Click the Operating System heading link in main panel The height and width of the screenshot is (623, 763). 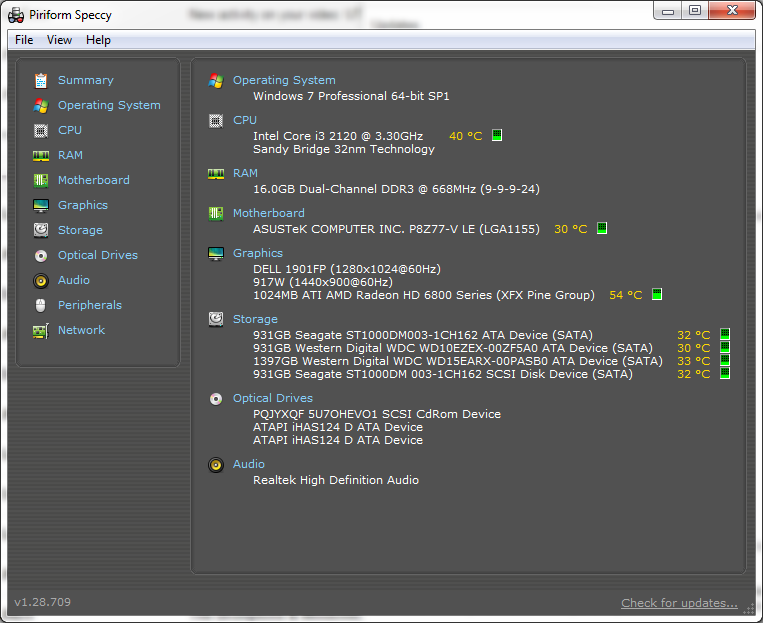tap(284, 80)
